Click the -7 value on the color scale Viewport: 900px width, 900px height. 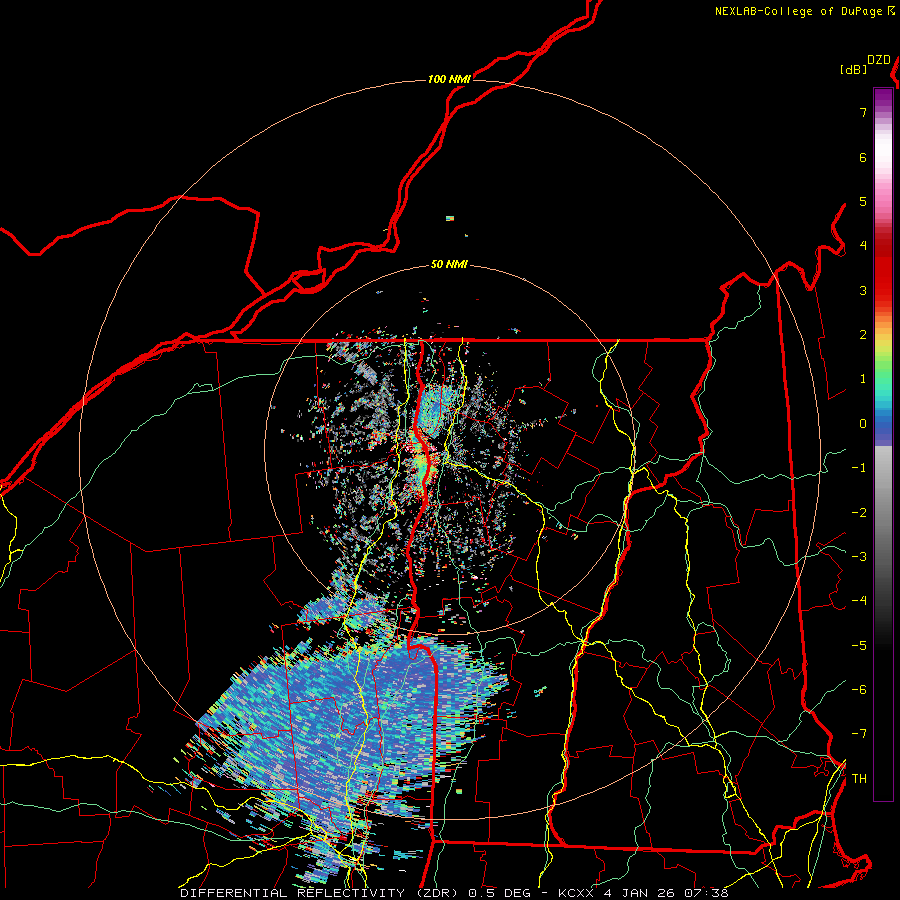(859, 734)
